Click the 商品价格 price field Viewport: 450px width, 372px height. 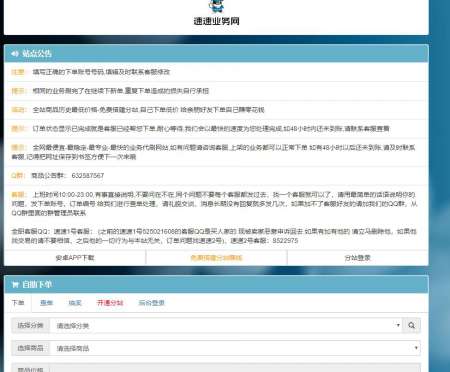(x=235, y=368)
